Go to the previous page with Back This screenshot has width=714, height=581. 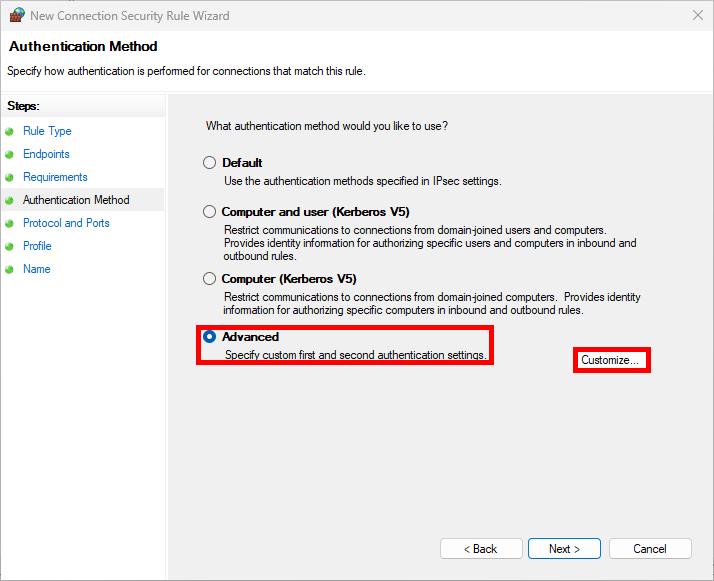(481, 549)
